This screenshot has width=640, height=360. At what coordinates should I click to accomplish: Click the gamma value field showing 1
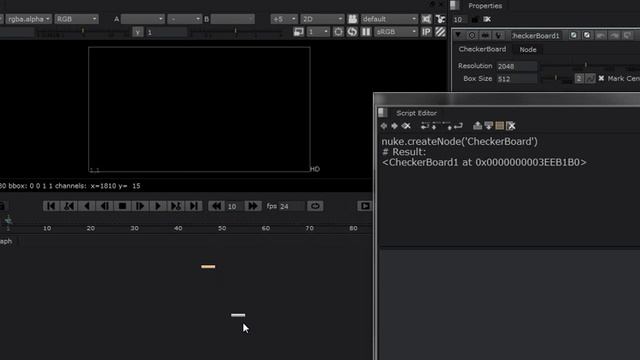[166, 32]
